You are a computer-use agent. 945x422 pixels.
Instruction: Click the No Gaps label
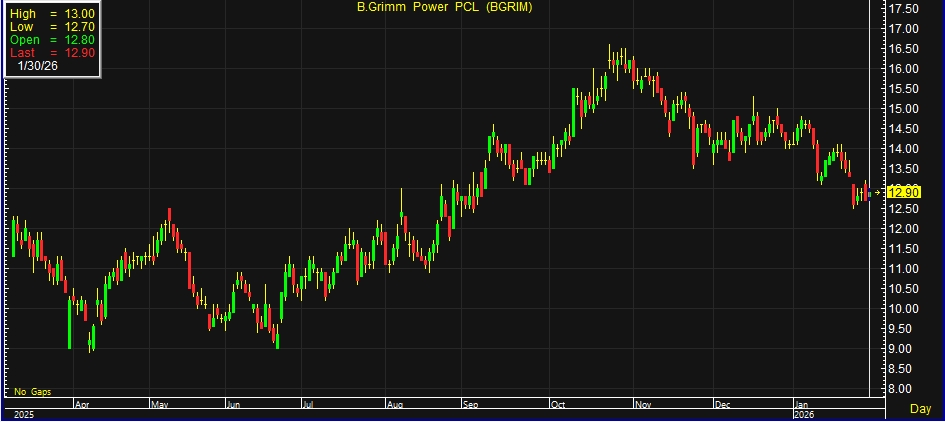coord(33,390)
